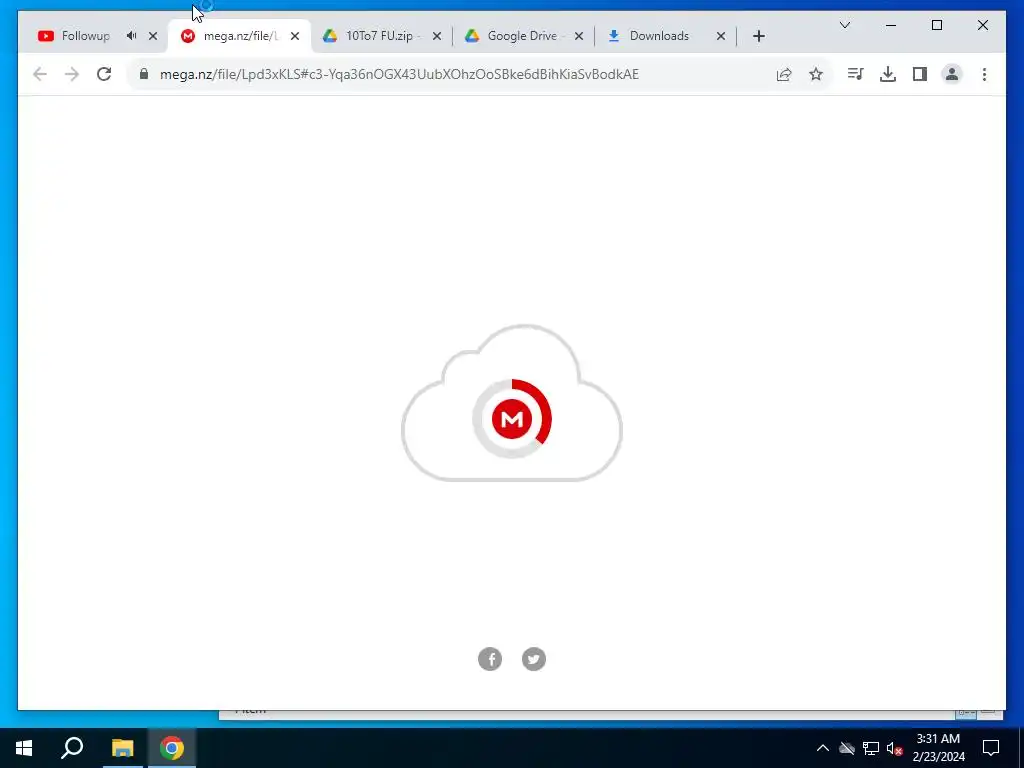Open a new browser tab

click(x=759, y=36)
